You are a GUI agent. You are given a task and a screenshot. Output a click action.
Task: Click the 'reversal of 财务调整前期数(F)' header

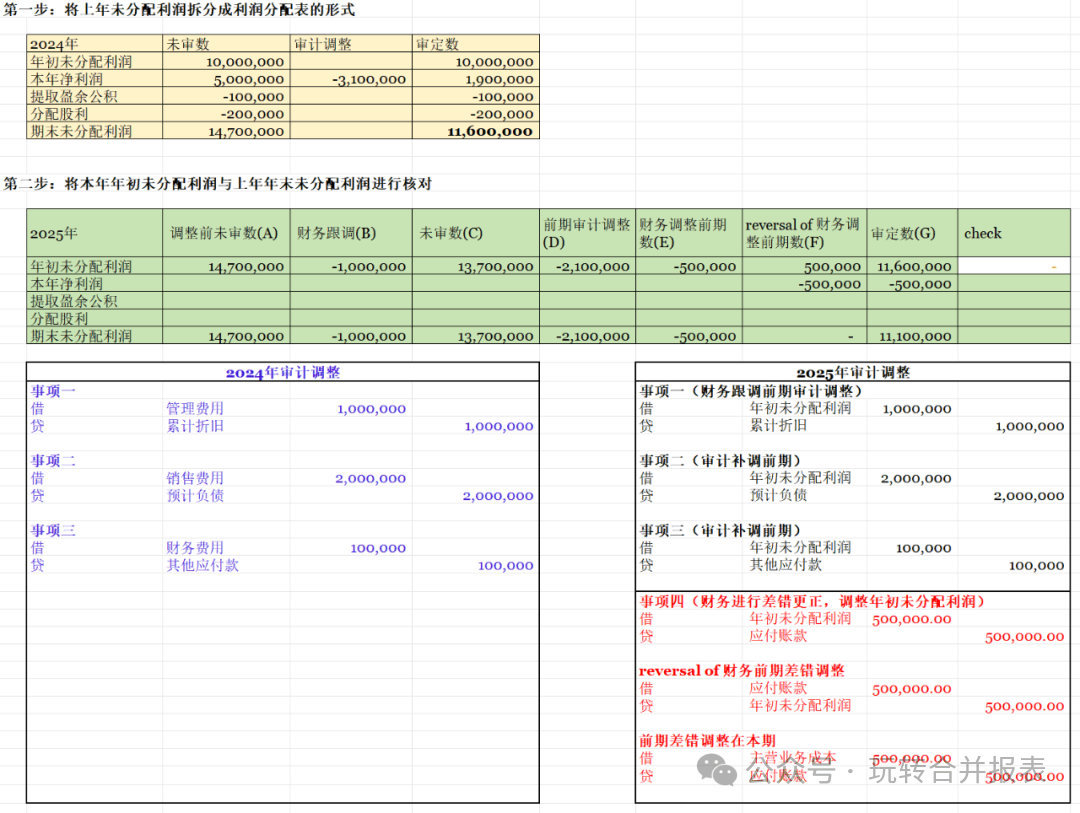click(803, 233)
